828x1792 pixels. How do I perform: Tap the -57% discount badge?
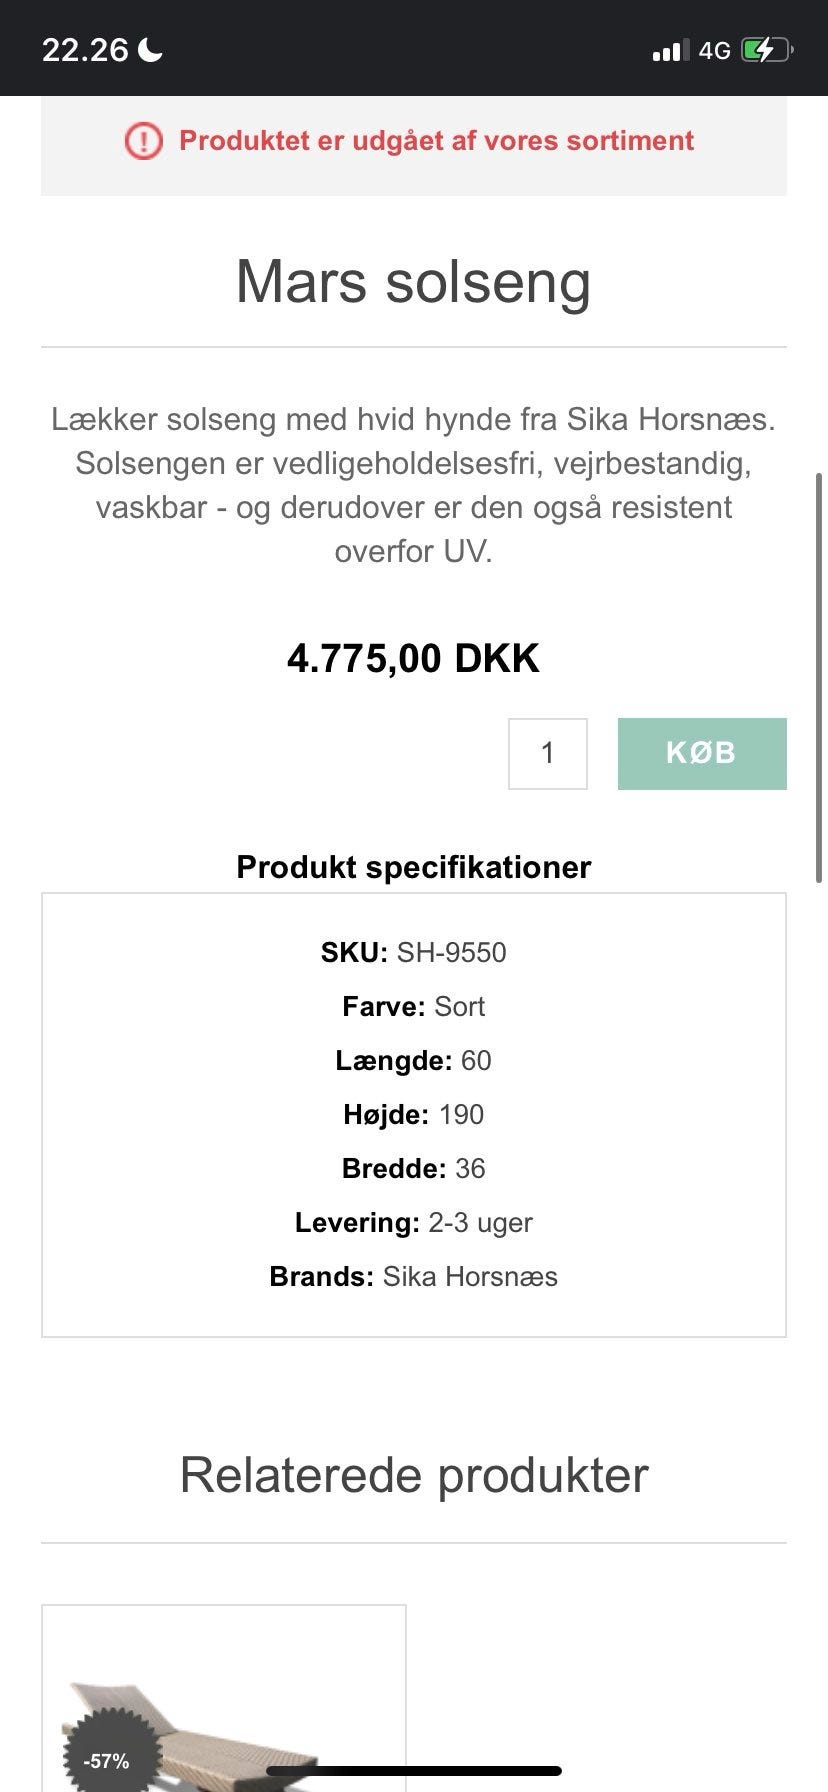(106, 1760)
